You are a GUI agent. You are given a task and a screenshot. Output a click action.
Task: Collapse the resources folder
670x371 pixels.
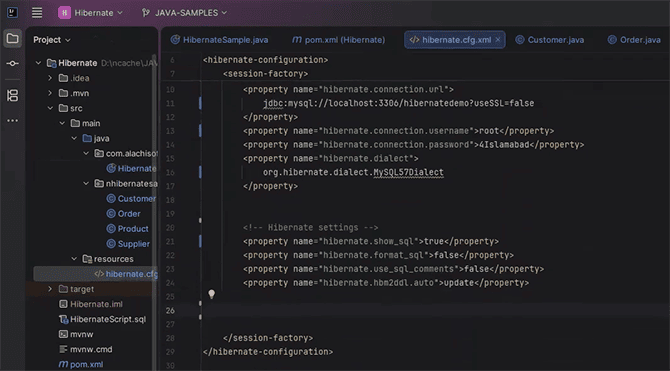click(74, 259)
